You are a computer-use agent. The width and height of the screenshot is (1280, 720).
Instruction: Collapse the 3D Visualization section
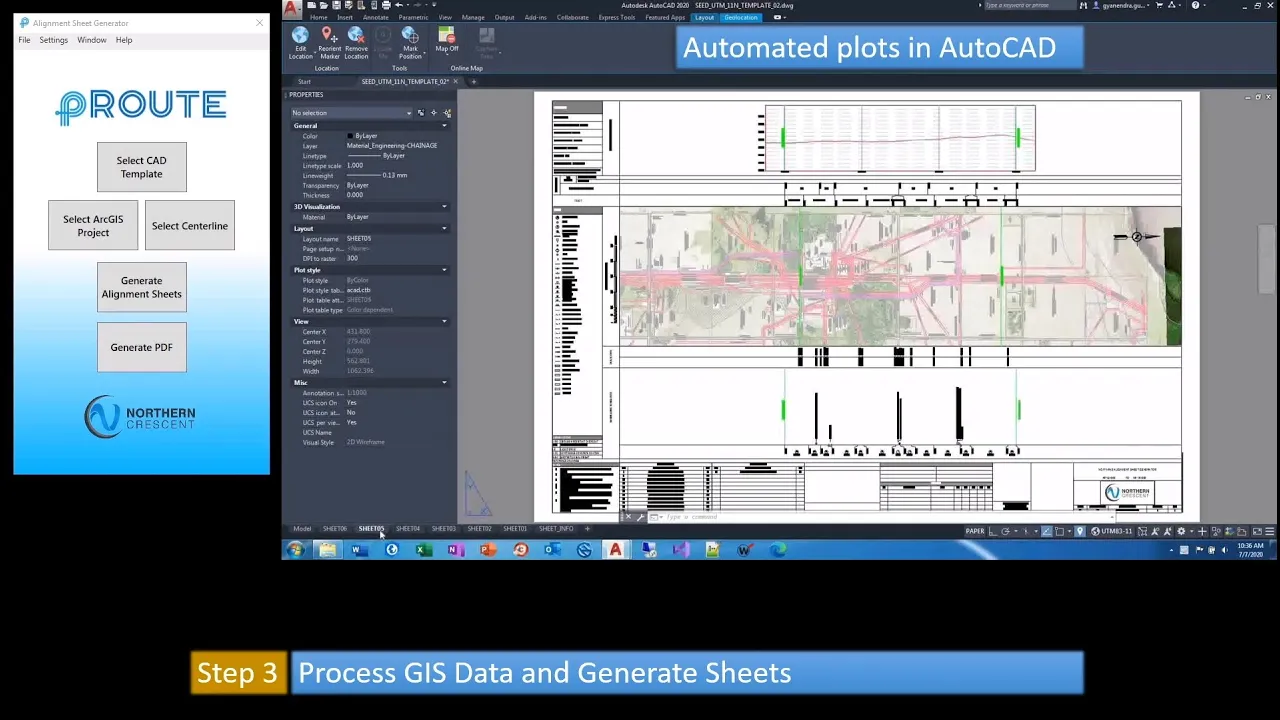click(444, 207)
